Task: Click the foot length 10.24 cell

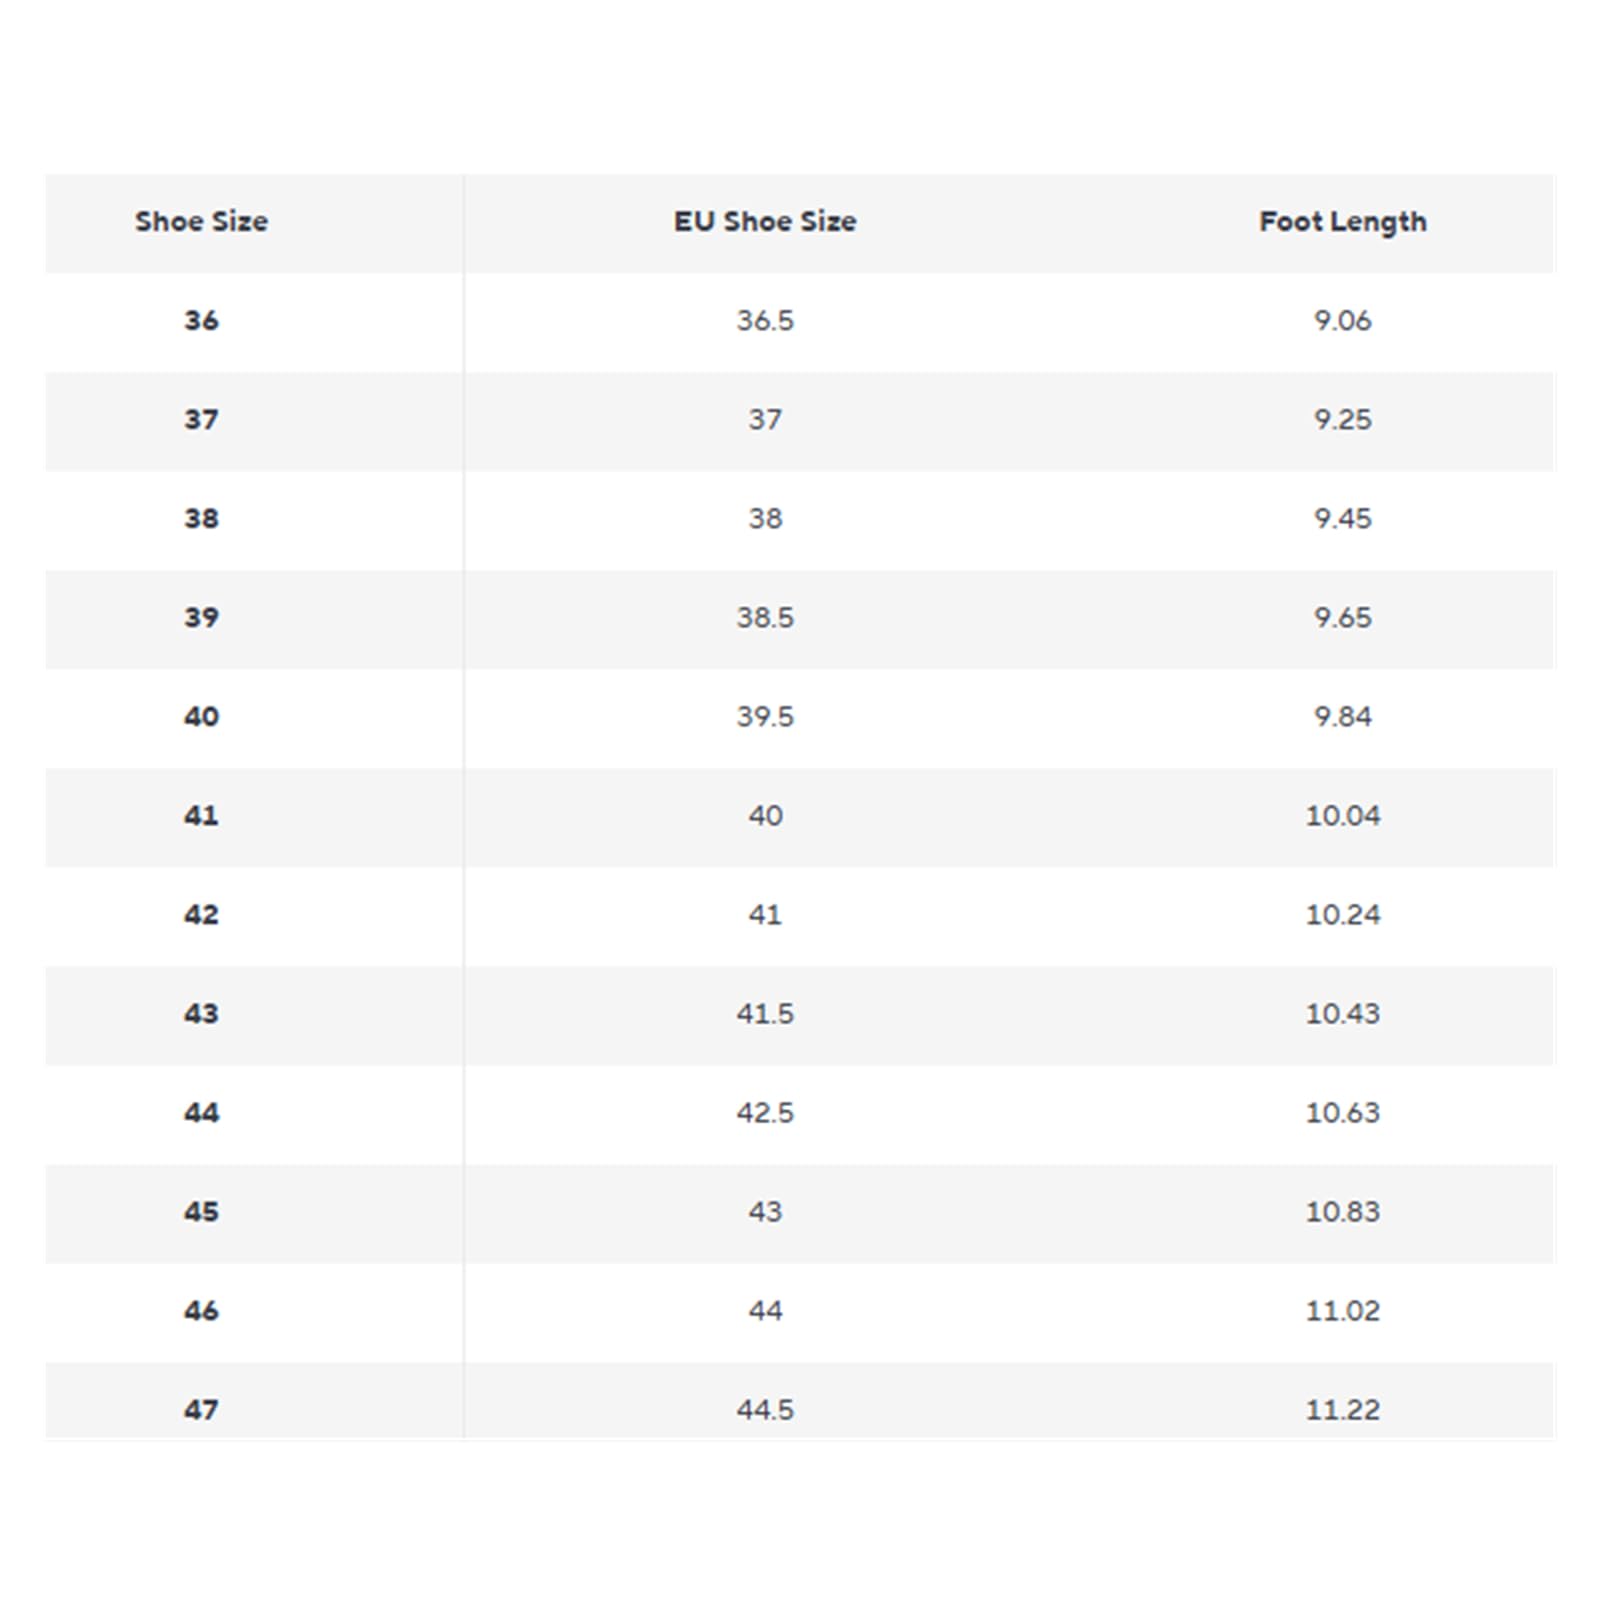Action: tap(1343, 914)
